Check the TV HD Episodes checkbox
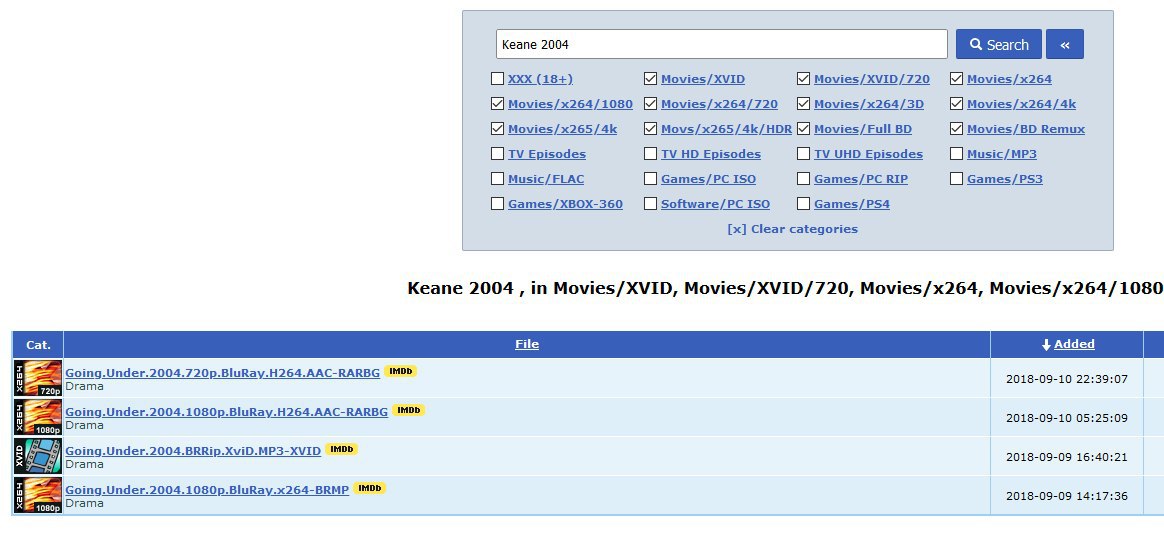 click(x=650, y=154)
